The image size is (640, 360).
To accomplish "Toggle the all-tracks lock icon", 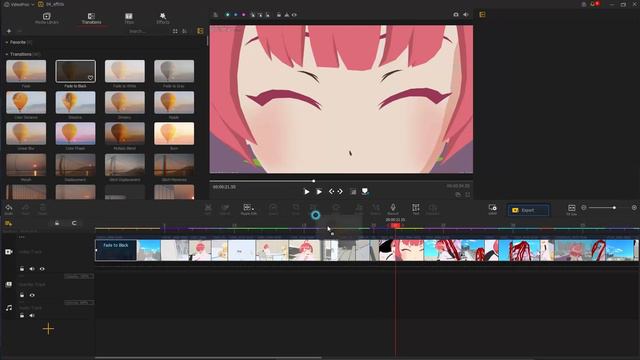I will click(x=57, y=223).
